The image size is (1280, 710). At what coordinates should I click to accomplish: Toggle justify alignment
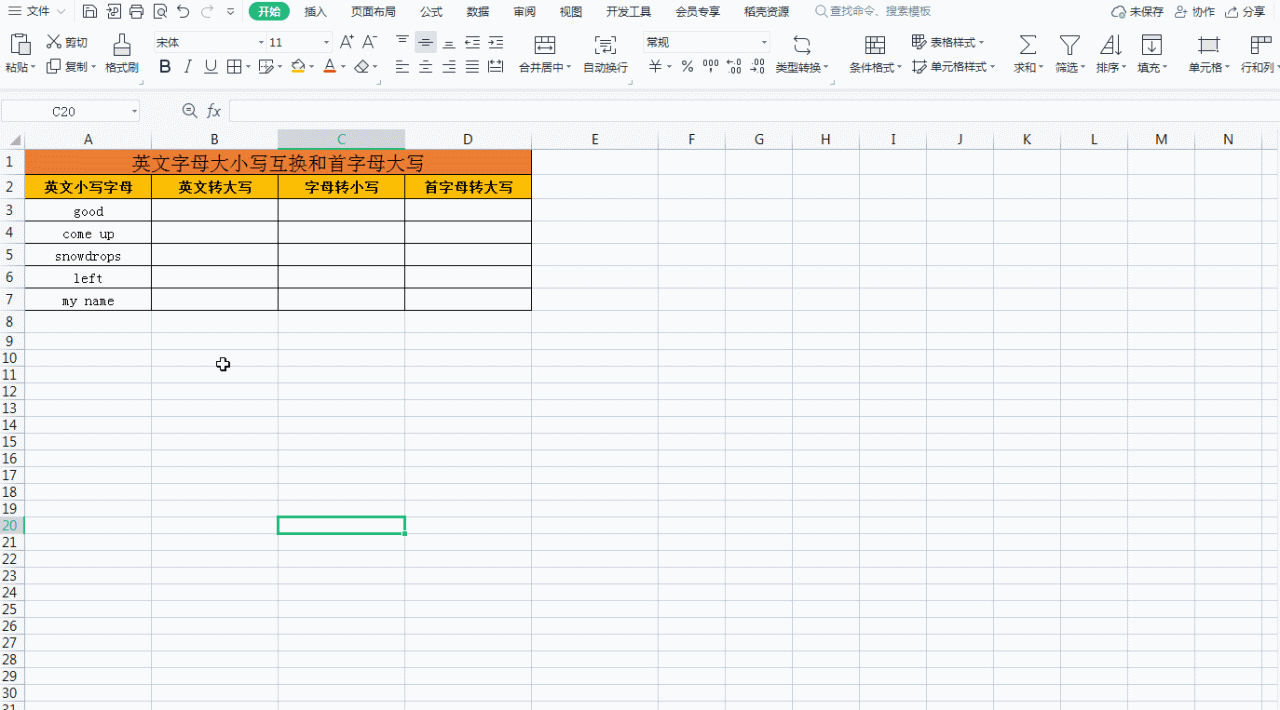click(472, 66)
